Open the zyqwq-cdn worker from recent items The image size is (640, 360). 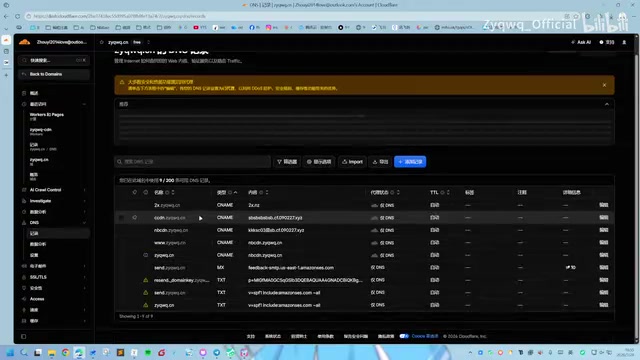tap(40, 131)
